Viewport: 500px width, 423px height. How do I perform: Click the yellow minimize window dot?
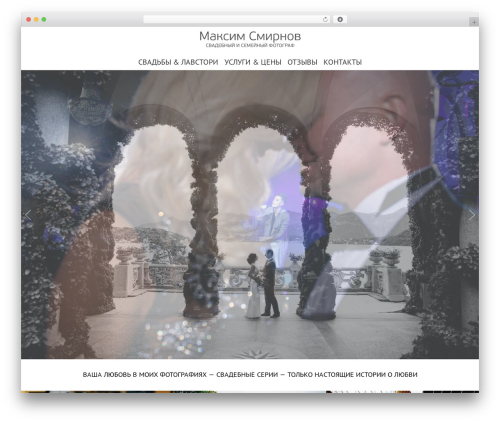pos(36,19)
